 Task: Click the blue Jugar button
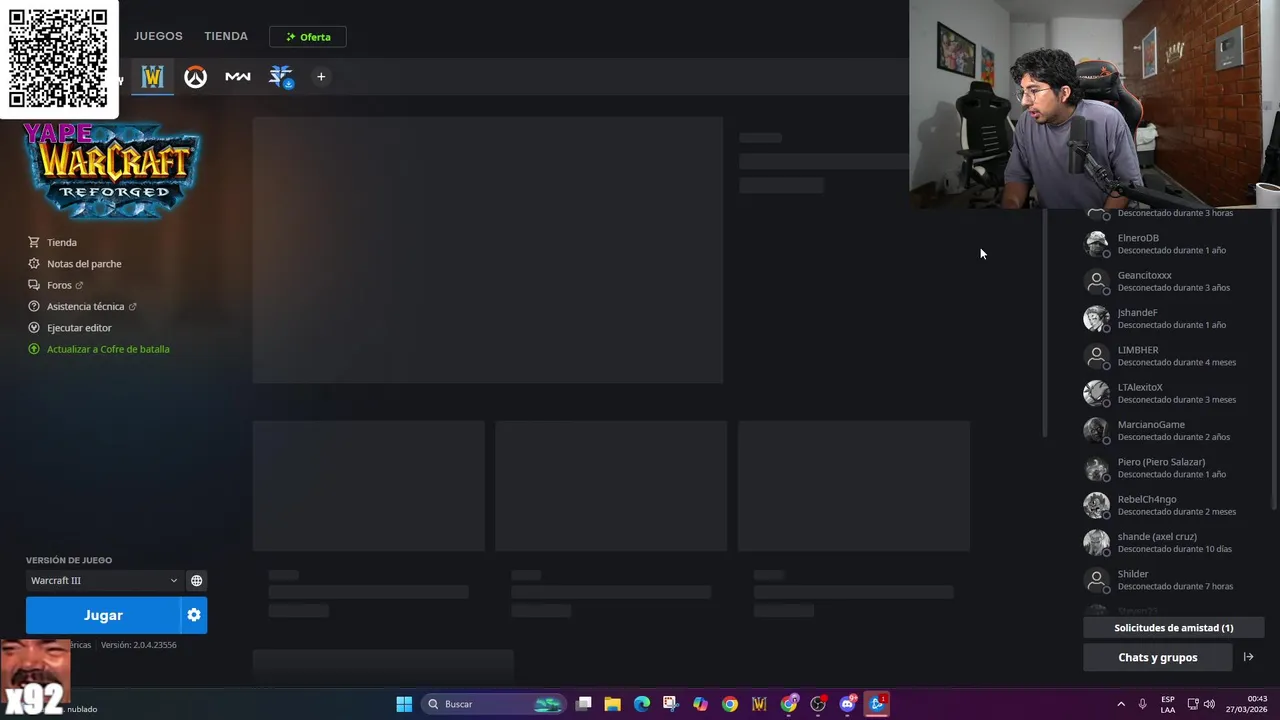(x=103, y=615)
